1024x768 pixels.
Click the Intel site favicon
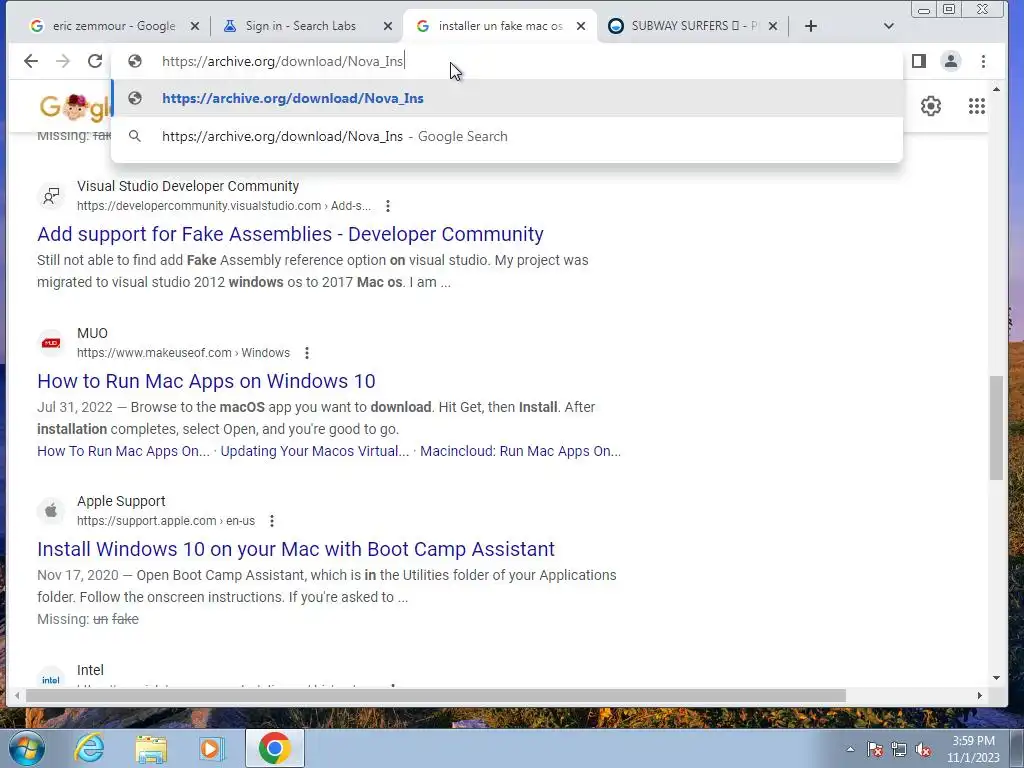coord(51,679)
